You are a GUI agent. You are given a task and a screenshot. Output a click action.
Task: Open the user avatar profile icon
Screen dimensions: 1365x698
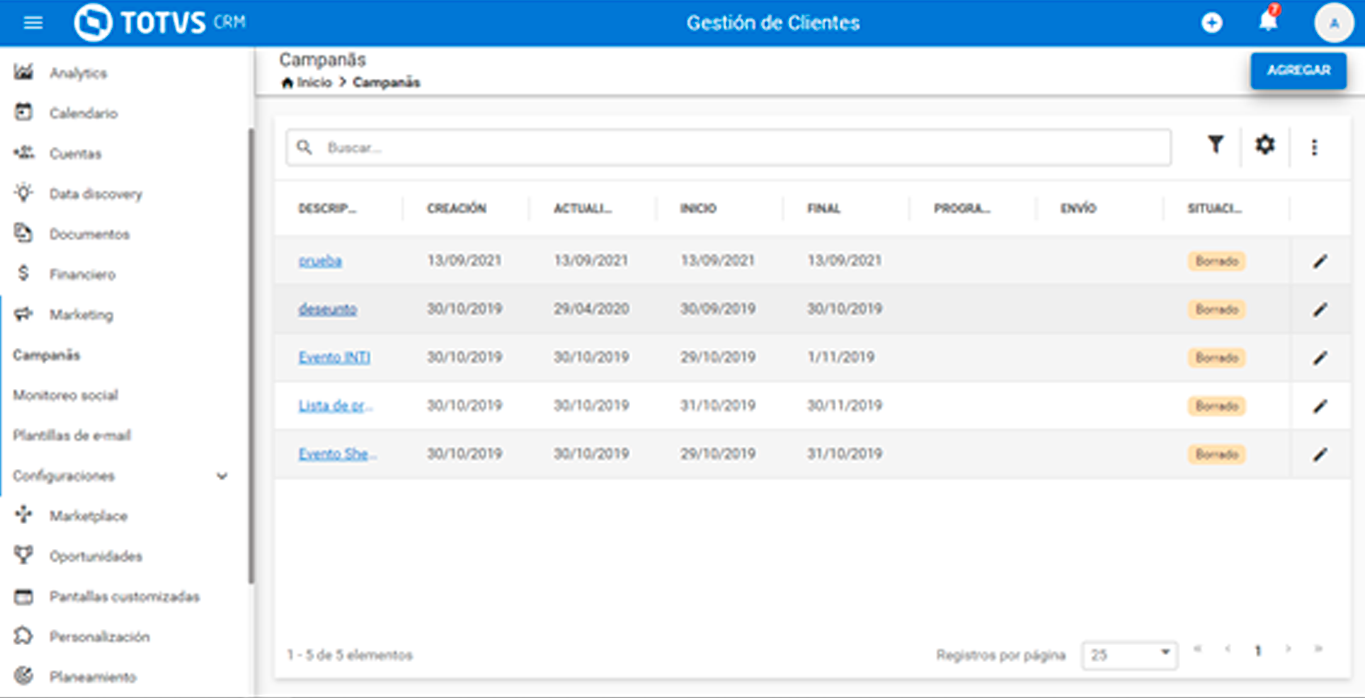point(1333,23)
